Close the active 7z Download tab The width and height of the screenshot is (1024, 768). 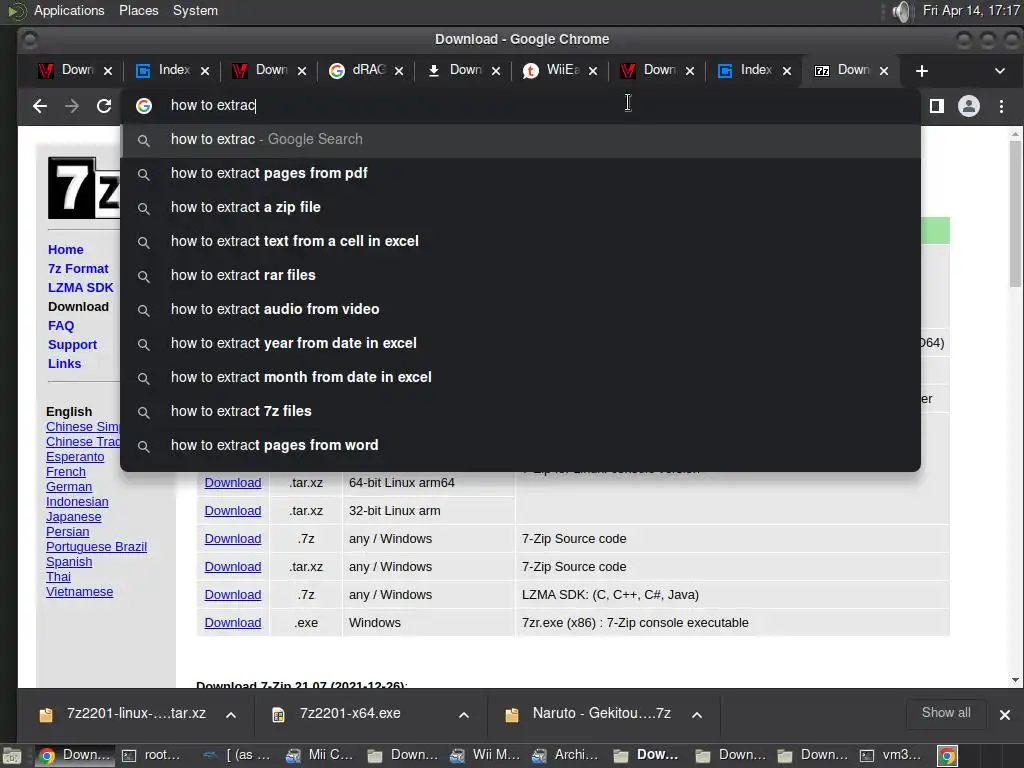point(884,71)
